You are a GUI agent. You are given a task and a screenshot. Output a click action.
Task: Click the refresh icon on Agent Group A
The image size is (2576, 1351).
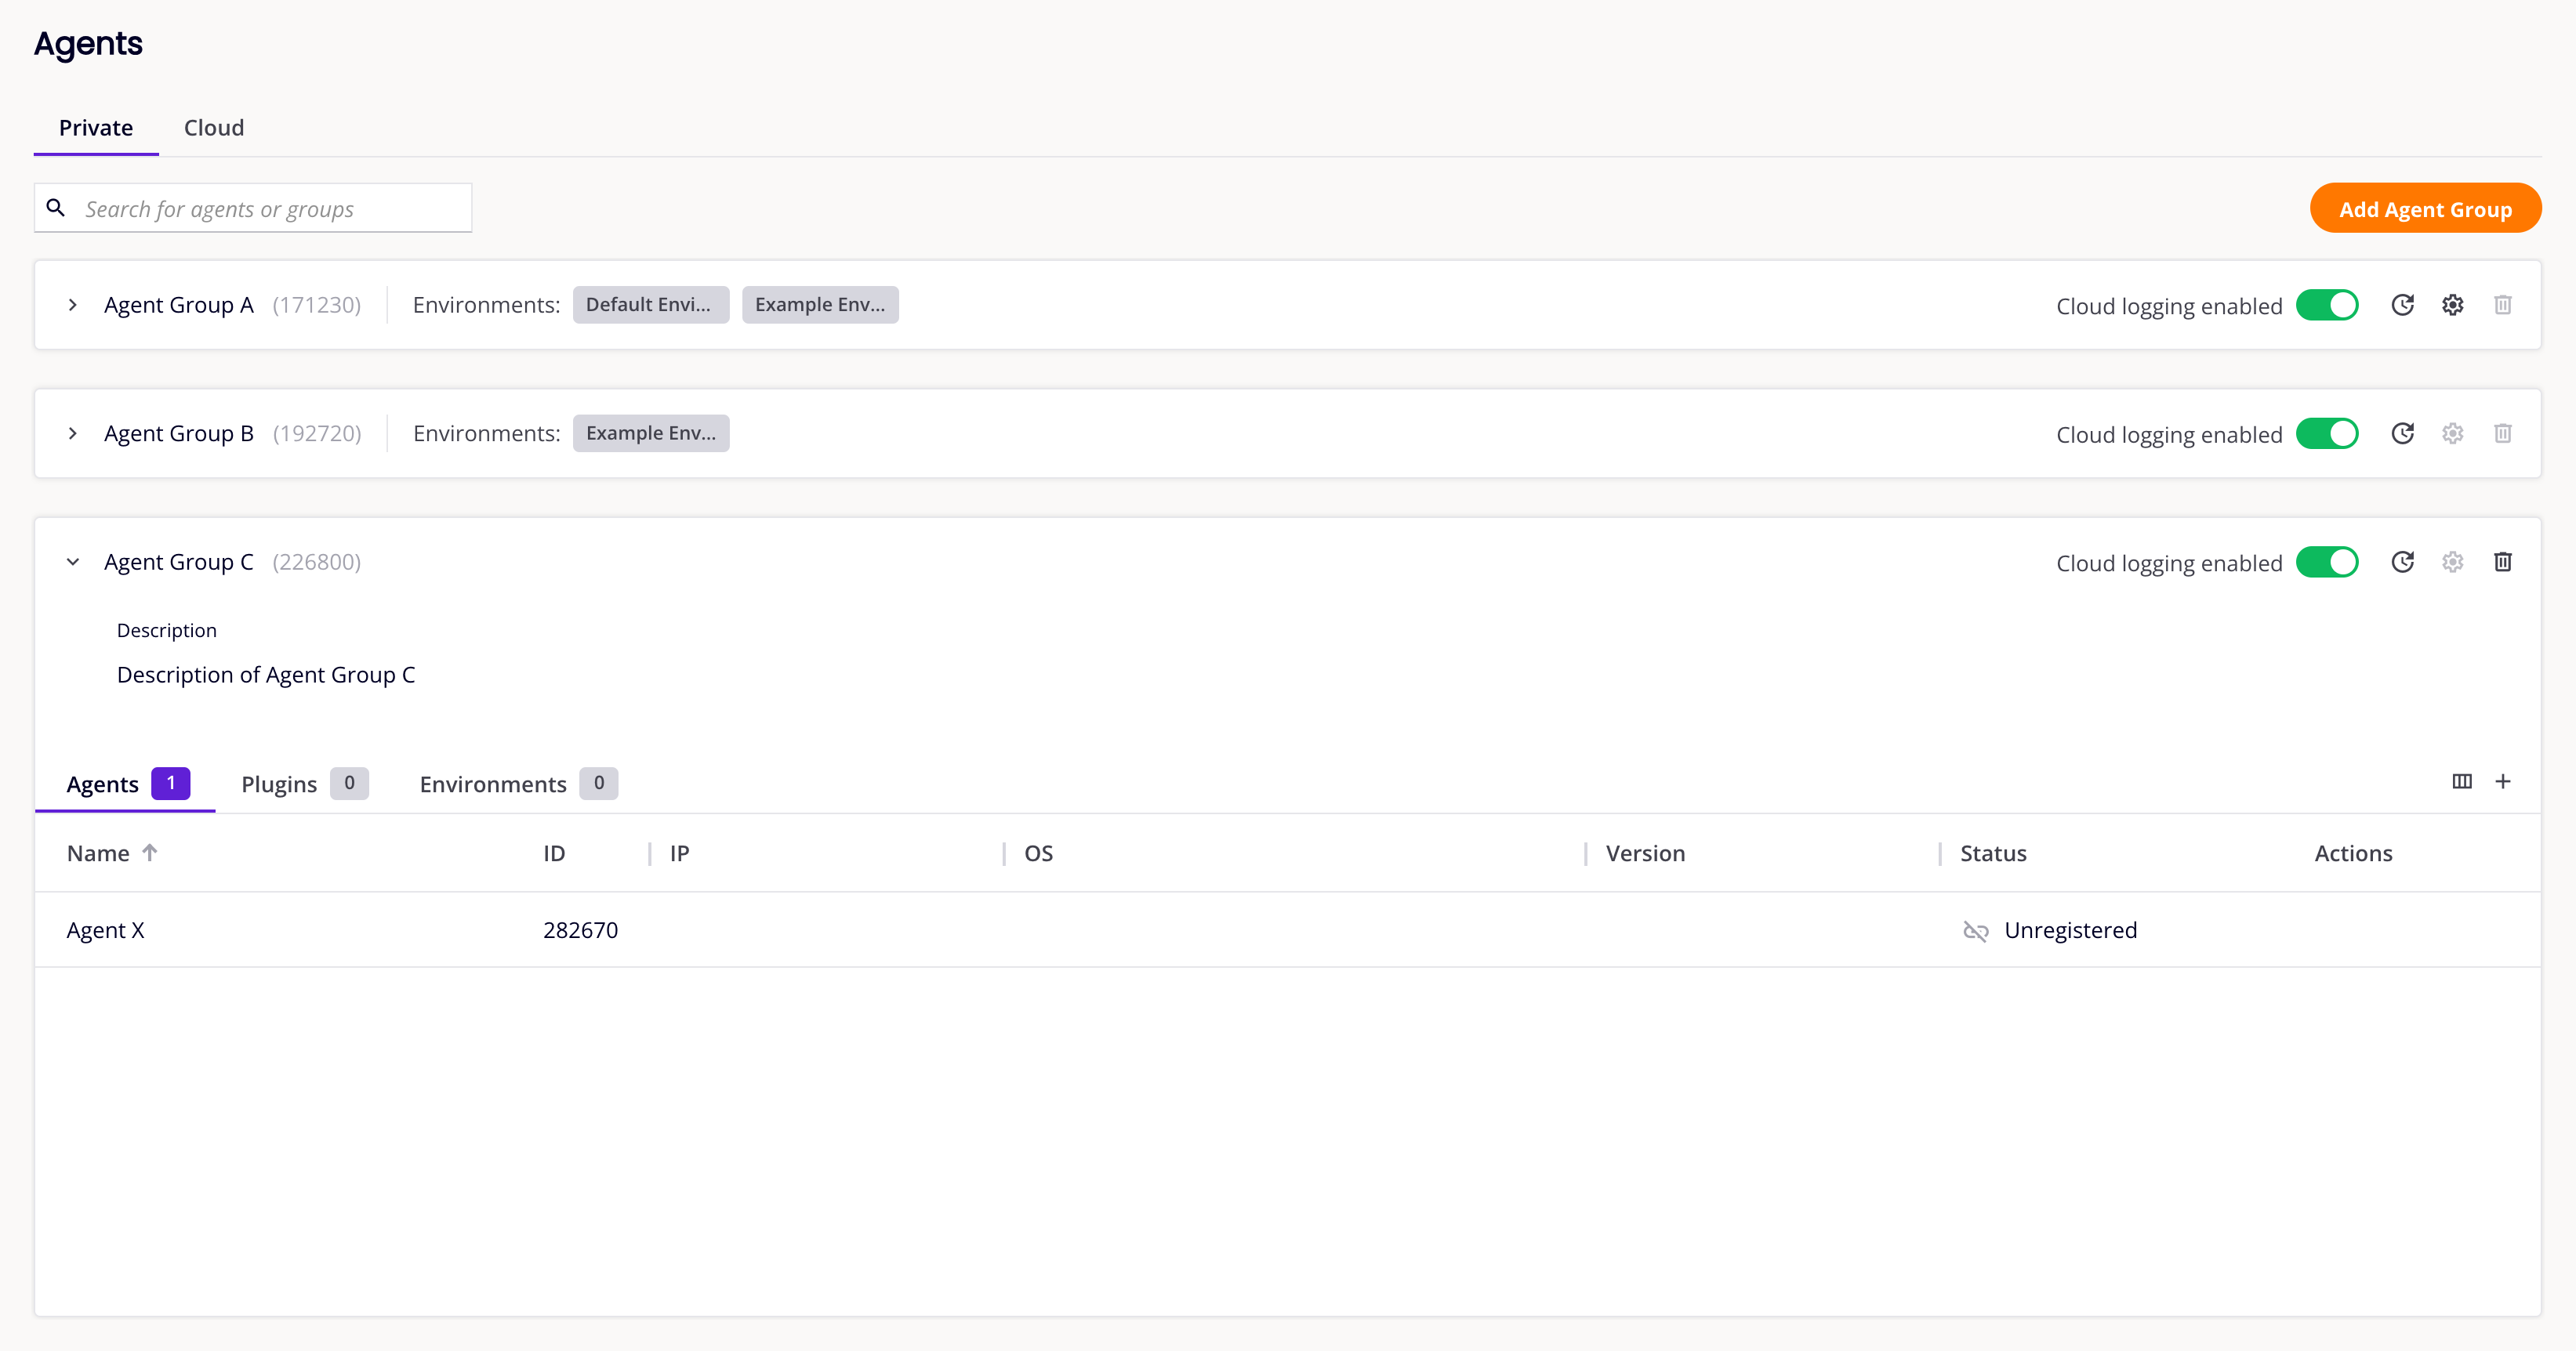2402,305
